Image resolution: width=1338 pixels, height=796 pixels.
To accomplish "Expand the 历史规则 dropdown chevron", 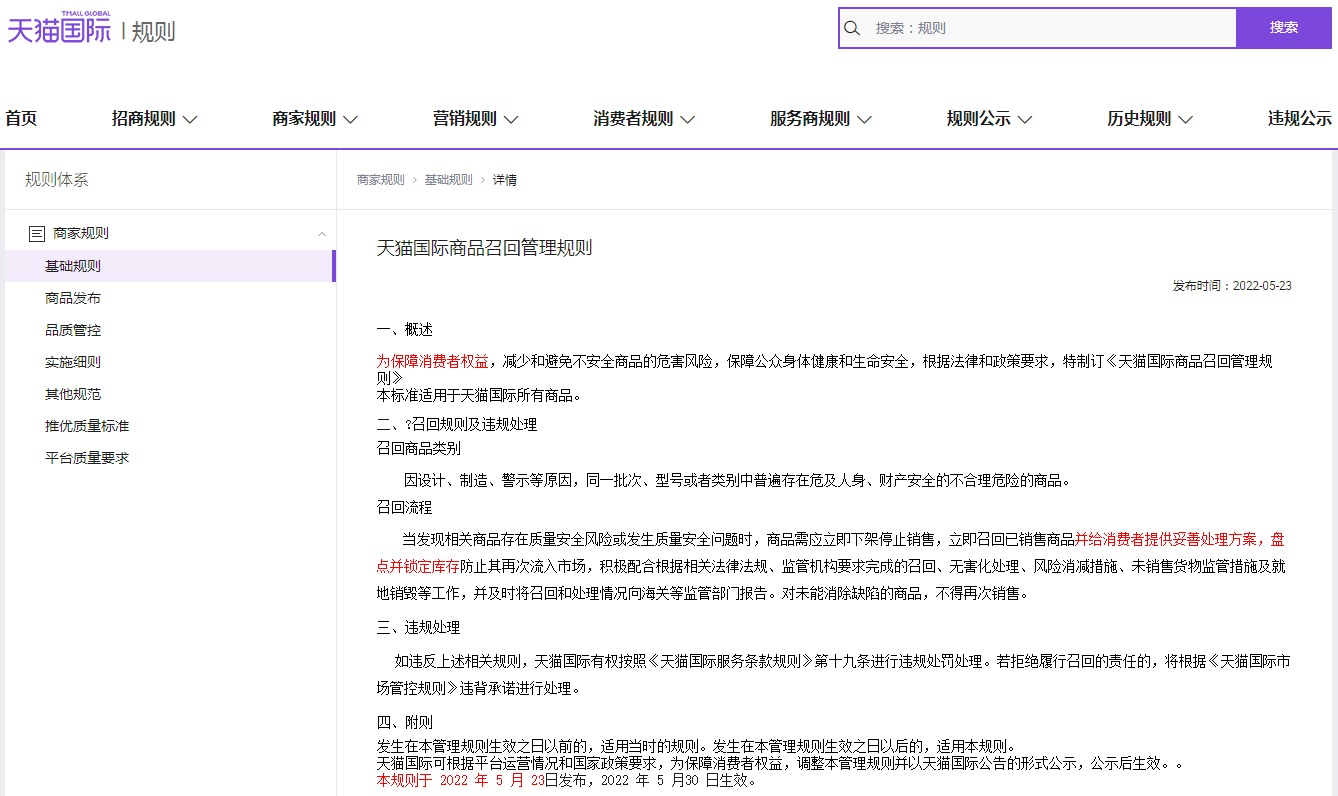I will click(1185, 120).
